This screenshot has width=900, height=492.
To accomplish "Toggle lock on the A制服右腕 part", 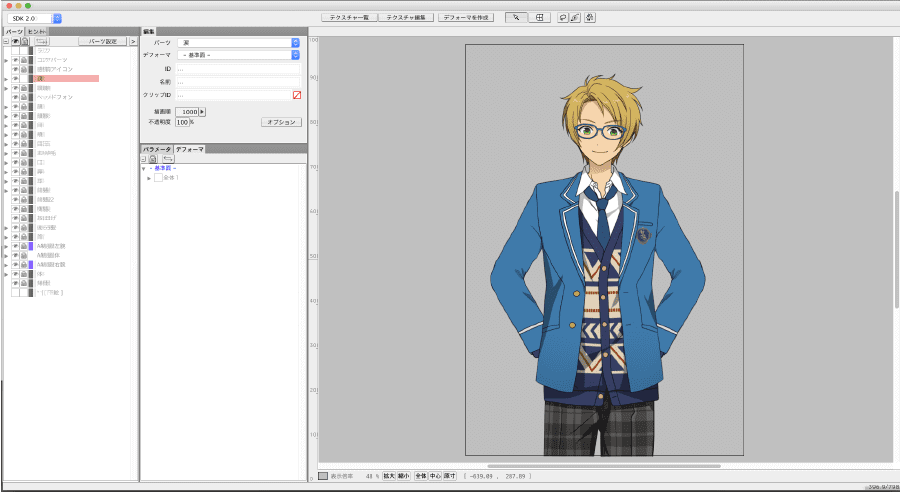I will (24, 265).
